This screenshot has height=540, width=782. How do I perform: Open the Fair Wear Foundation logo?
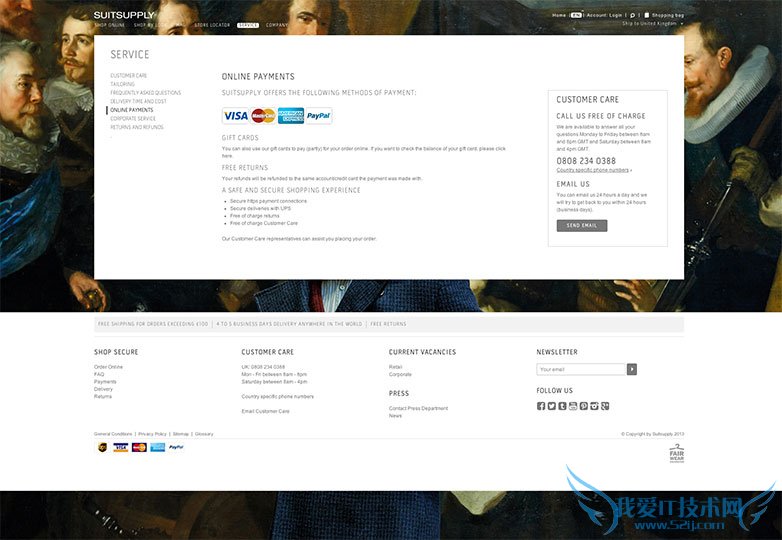(677, 454)
